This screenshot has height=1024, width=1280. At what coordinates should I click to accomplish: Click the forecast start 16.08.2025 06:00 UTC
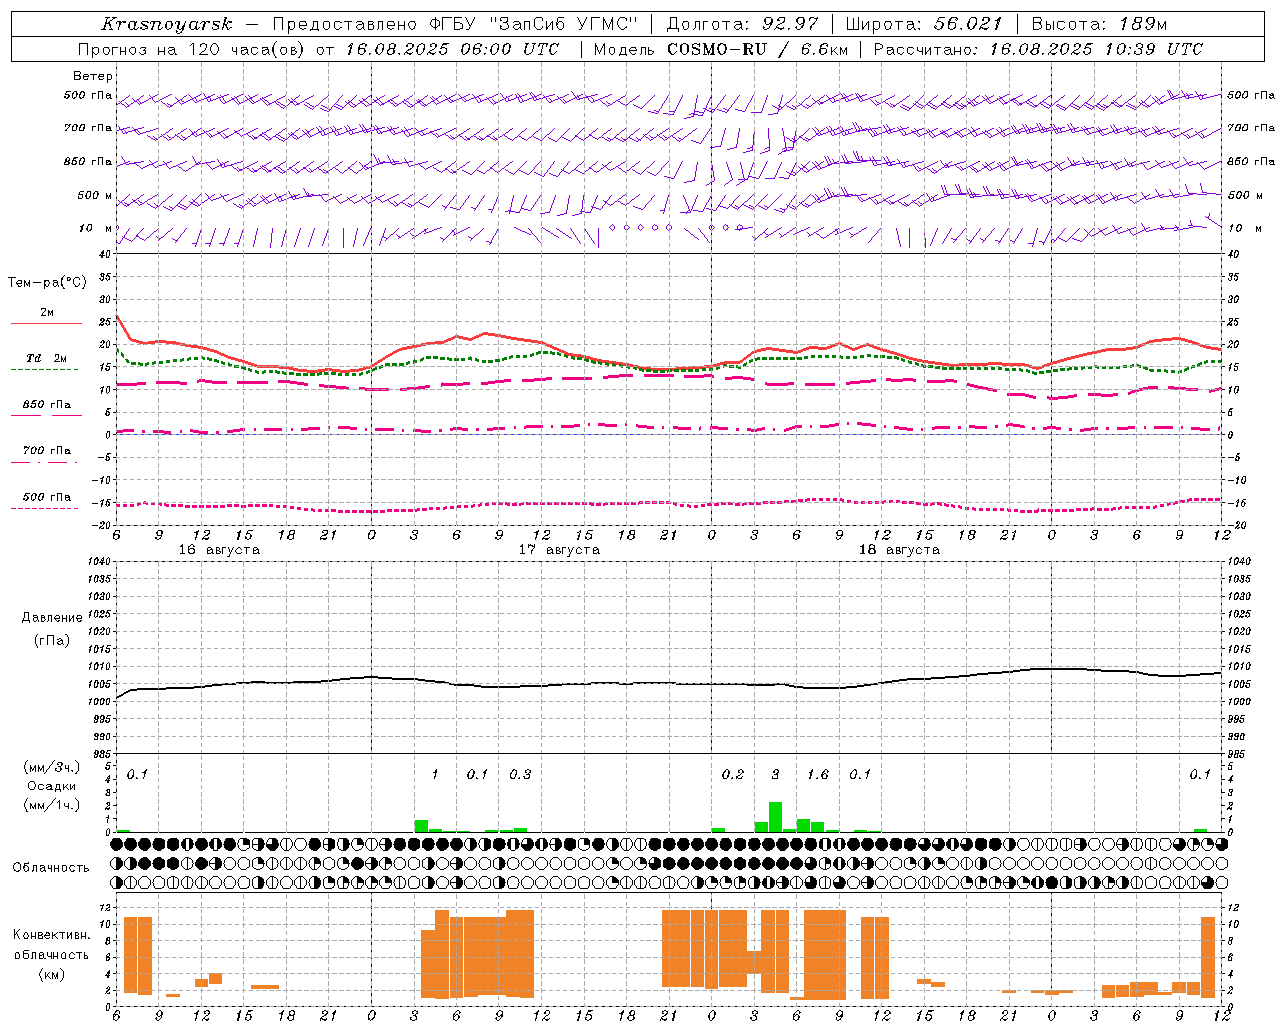[x=452, y=49]
